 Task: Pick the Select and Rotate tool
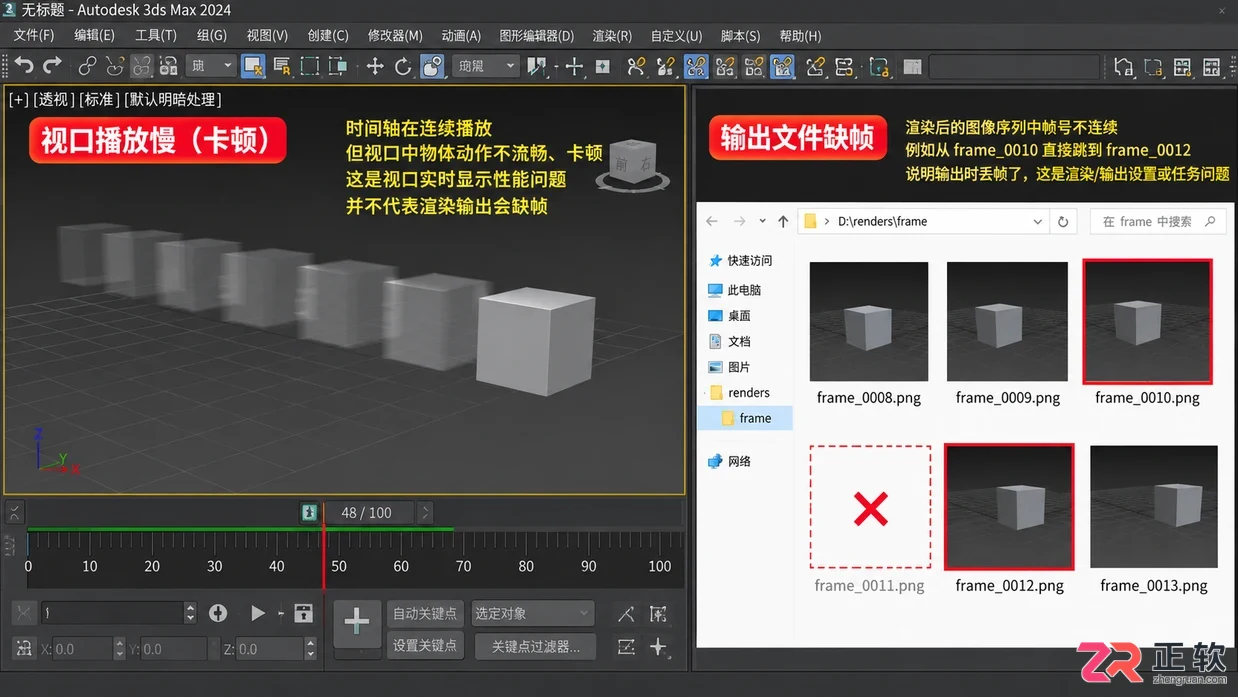click(403, 66)
